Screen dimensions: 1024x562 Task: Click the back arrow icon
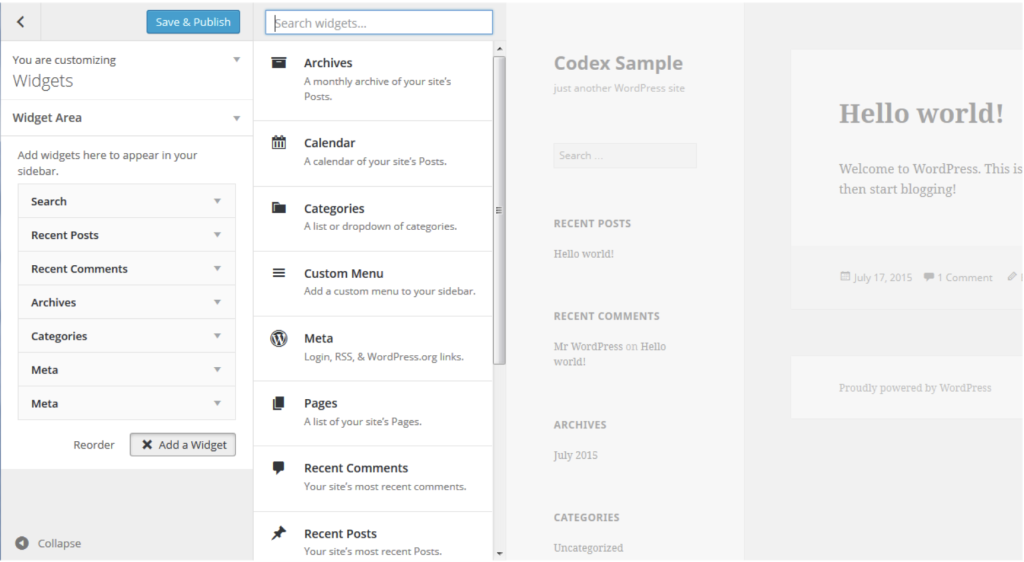[21, 22]
